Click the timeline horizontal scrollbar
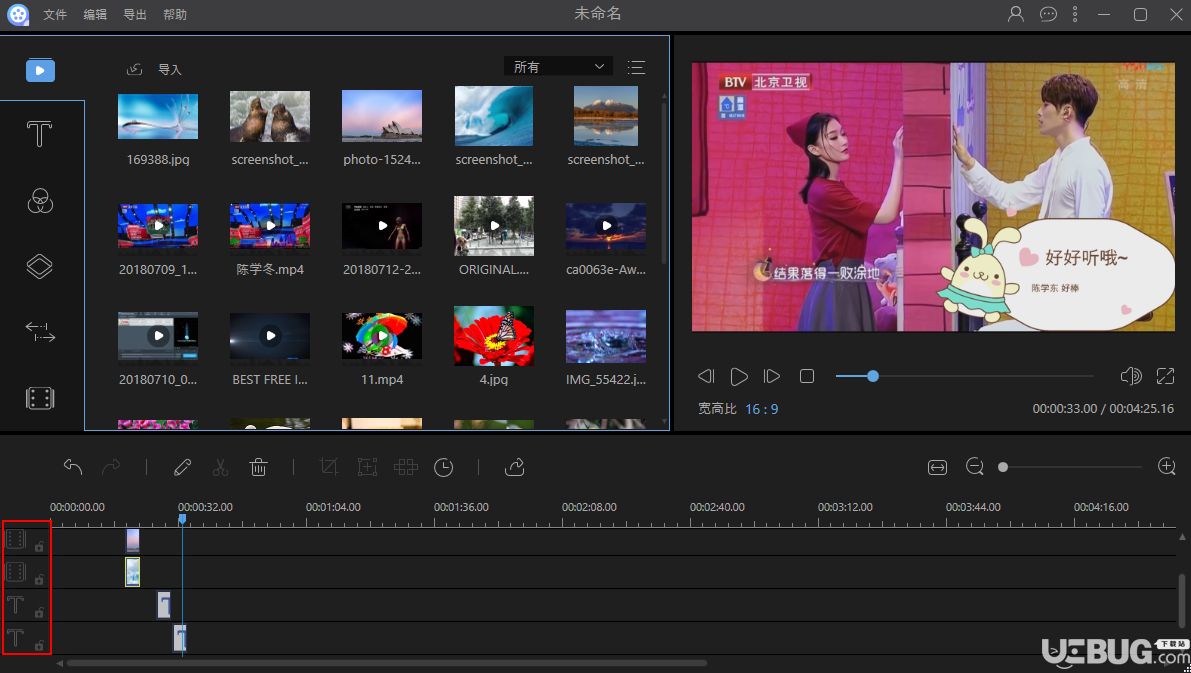Image resolution: width=1191 pixels, height=673 pixels. click(387, 663)
